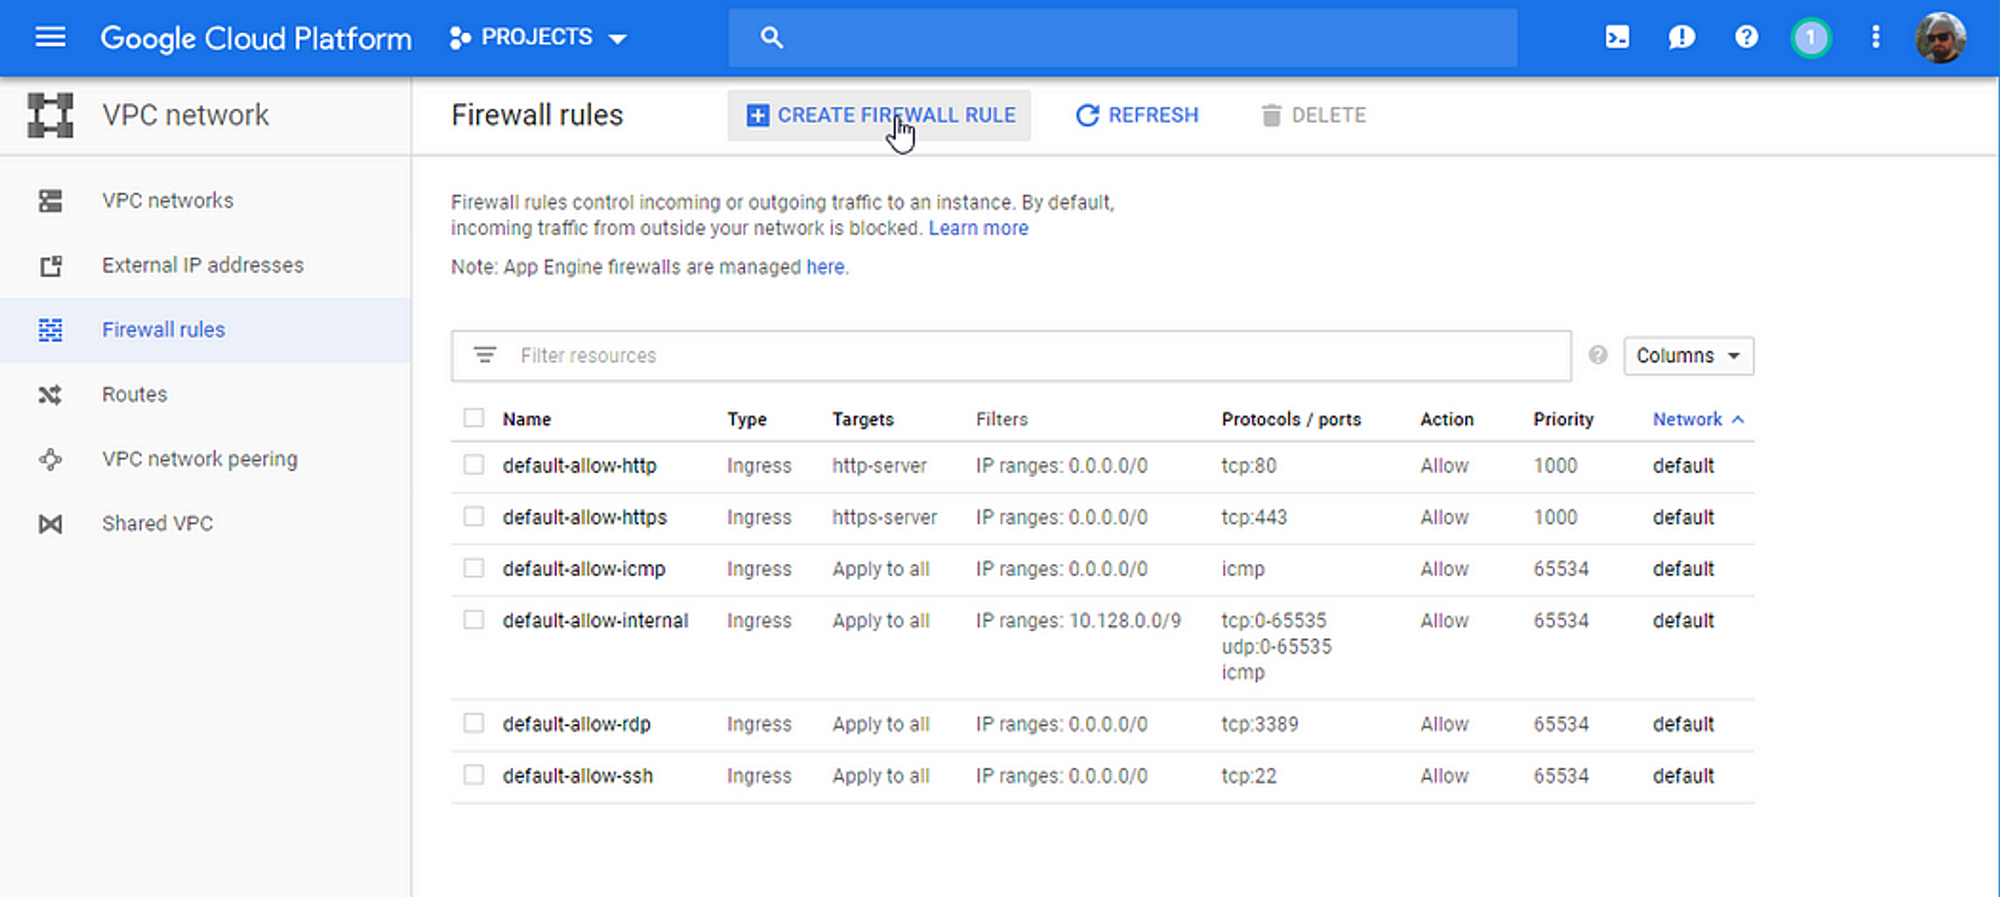Toggle the select-all header checkbox

tap(474, 418)
